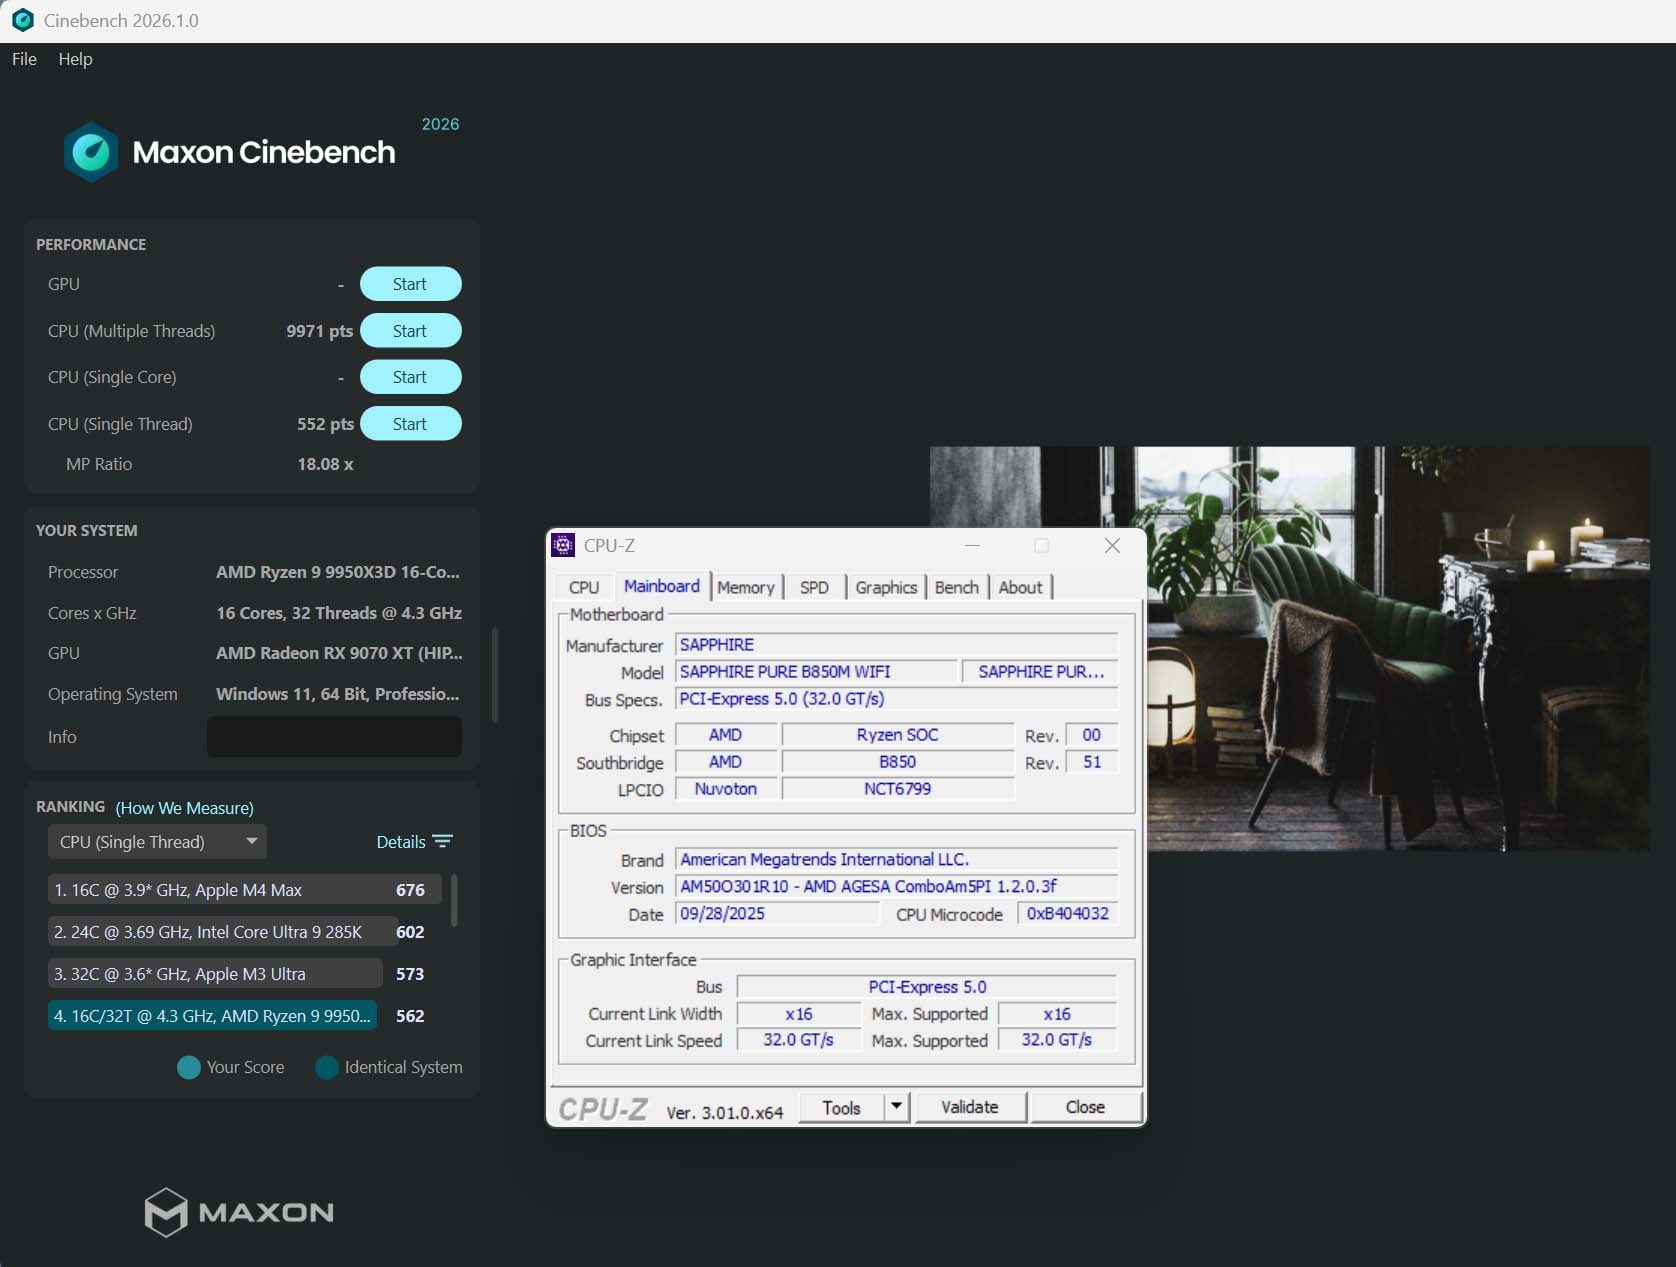This screenshot has width=1676, height=1267.
Task: Click the Validate button in CPU-Z
Action: pyautogui.click(x=970, y=1107)
